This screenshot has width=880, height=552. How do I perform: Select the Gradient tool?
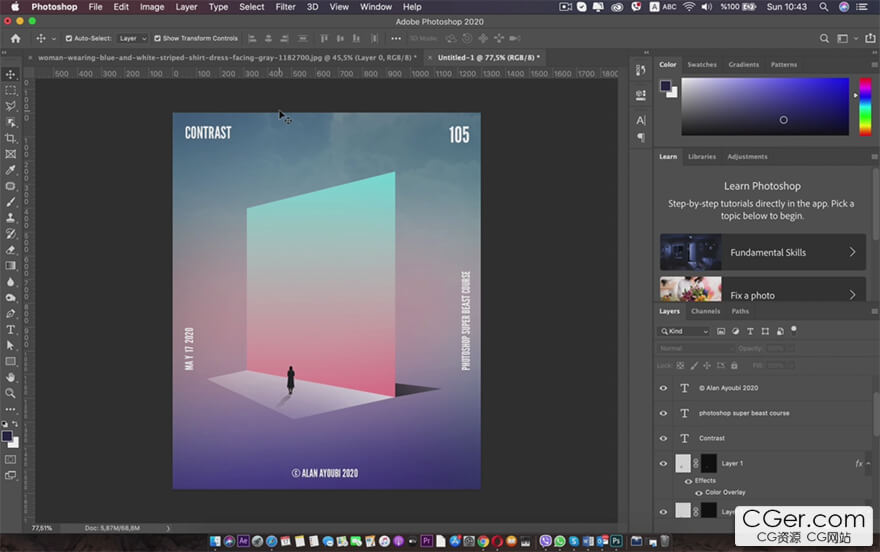11,266
